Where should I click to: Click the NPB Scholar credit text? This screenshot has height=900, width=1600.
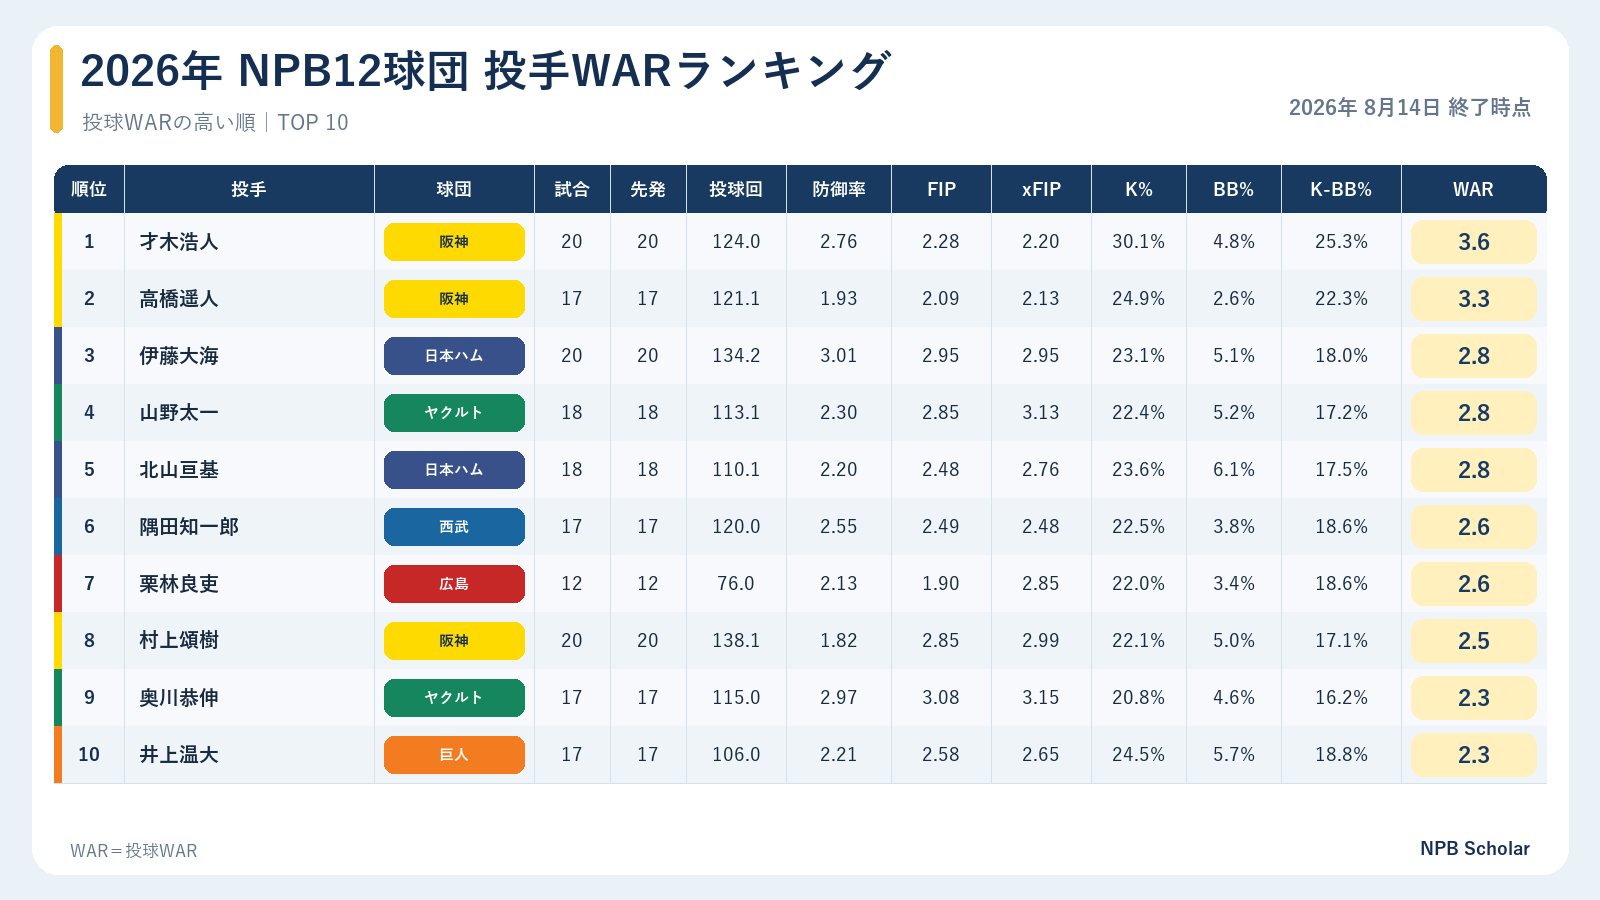pos(1475,848)
